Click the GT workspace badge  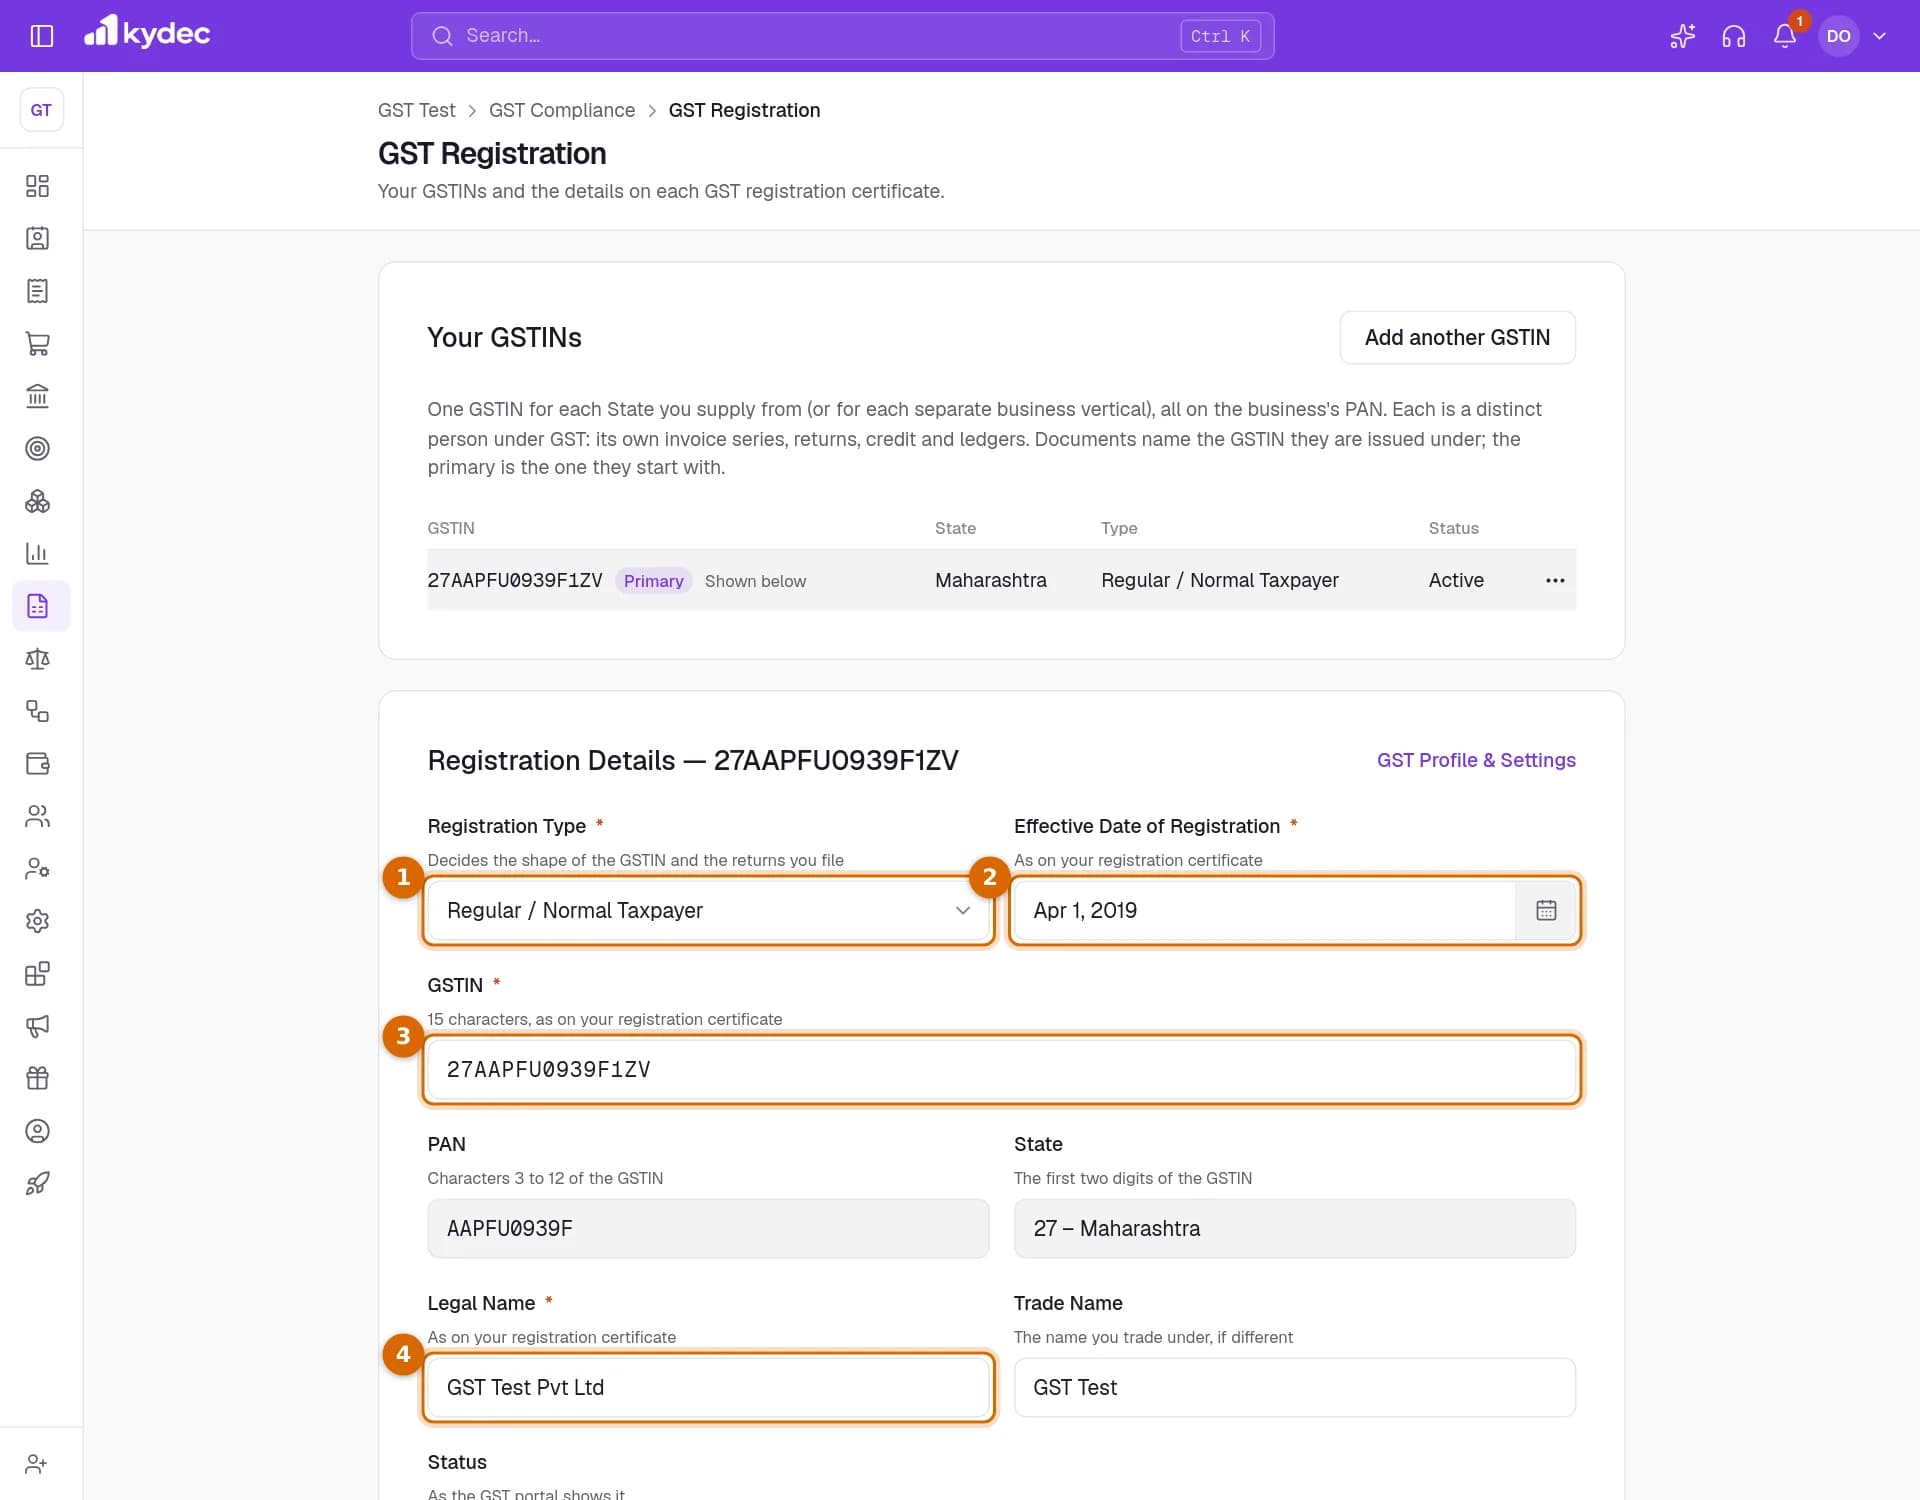pos(41,110)
